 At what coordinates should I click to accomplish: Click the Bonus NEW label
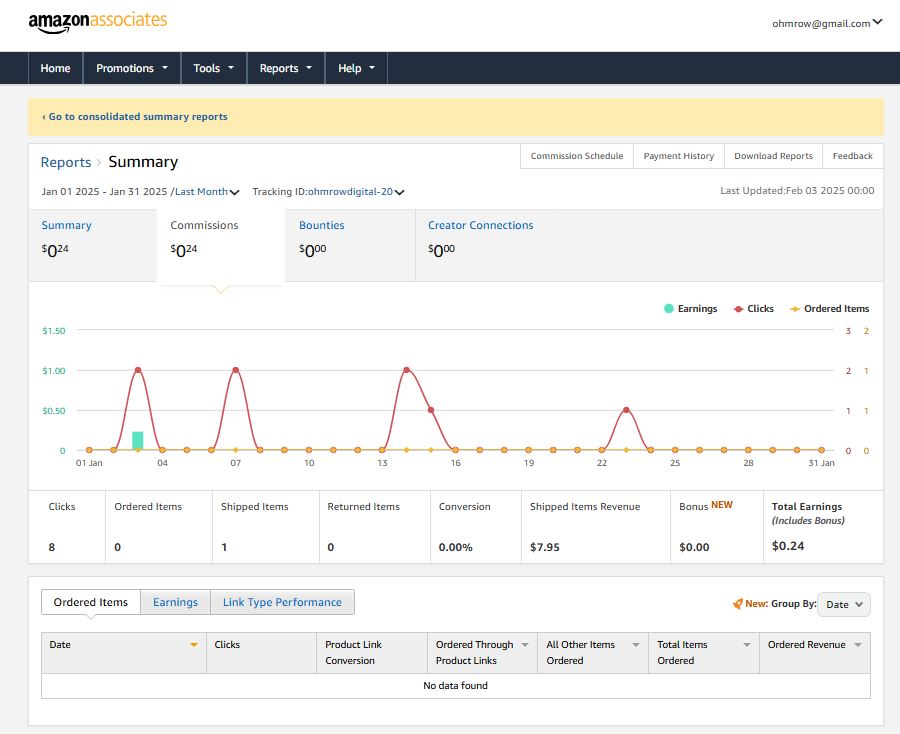click(705, 506)
